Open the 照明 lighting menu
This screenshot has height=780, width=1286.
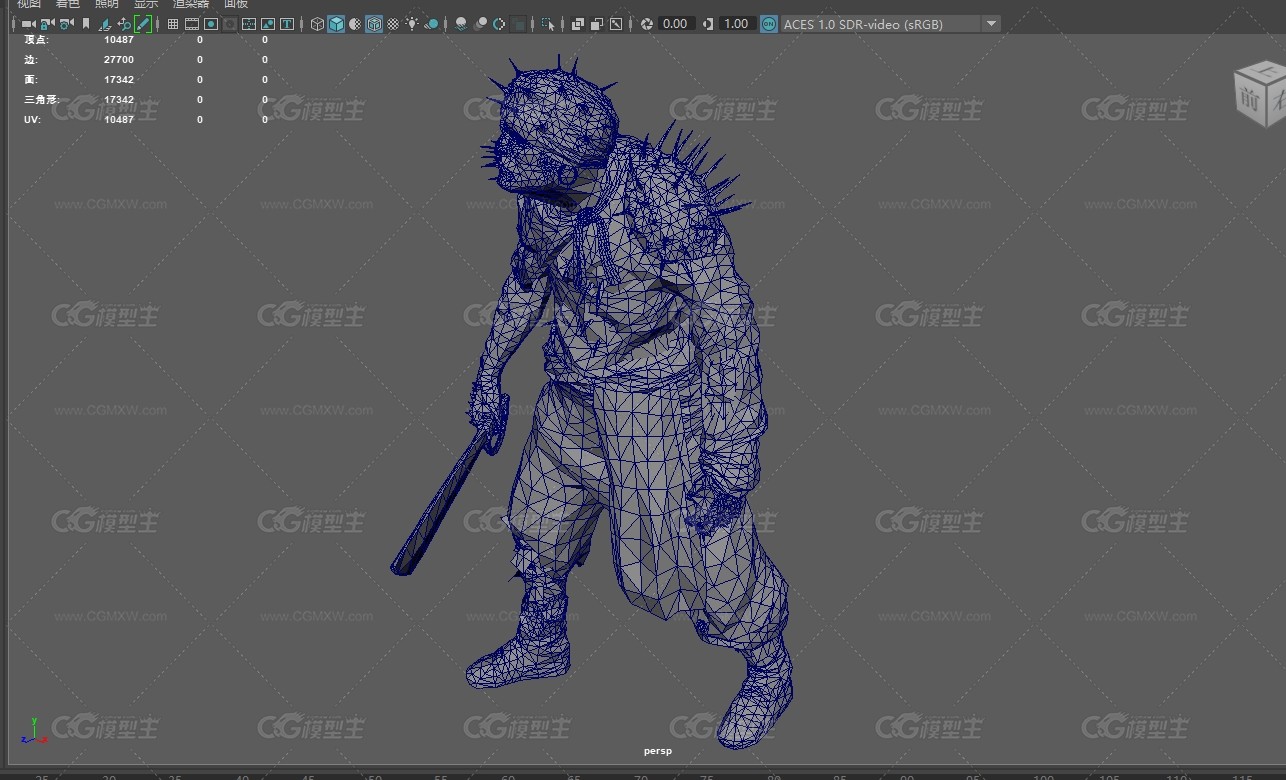pos(107,4)
